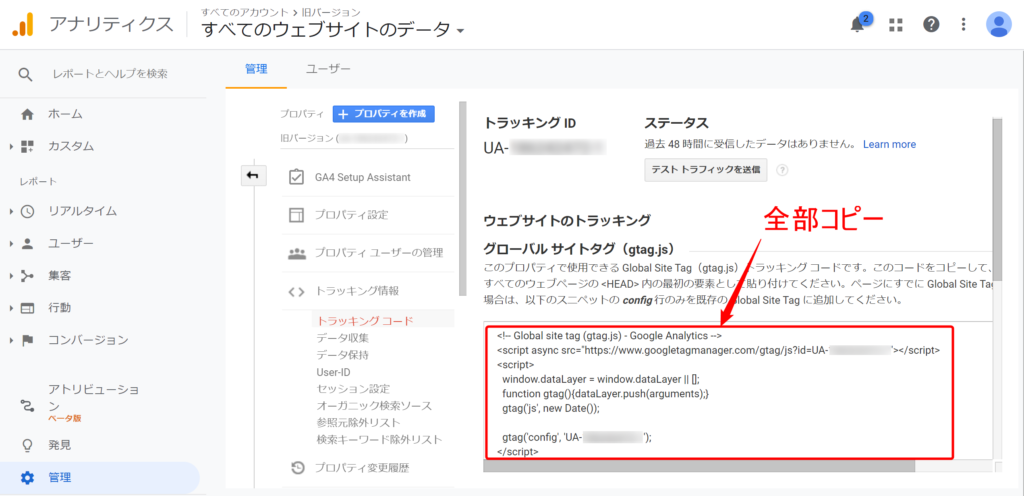Click the 発見 label in the sidebar
Viewport: 1024px width, 496px height.
[x=59, y=445]
